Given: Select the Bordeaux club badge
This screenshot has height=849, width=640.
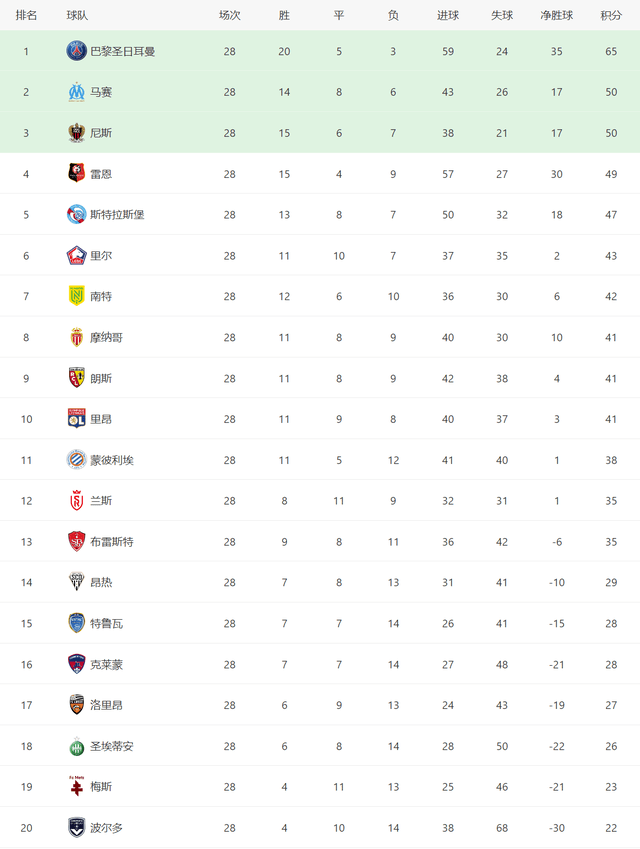Looking at the screenshot, I should [x=76, y=827].
